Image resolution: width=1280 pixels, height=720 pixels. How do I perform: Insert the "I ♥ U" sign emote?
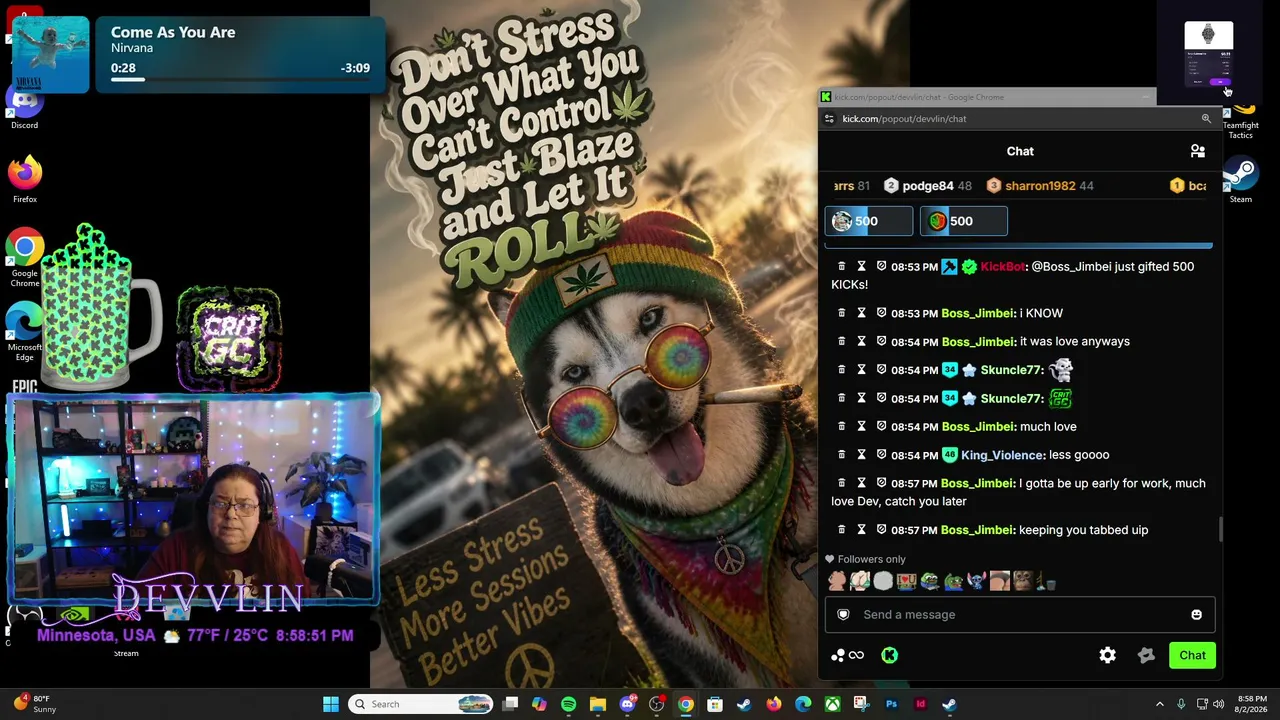(x=906, y=582)
